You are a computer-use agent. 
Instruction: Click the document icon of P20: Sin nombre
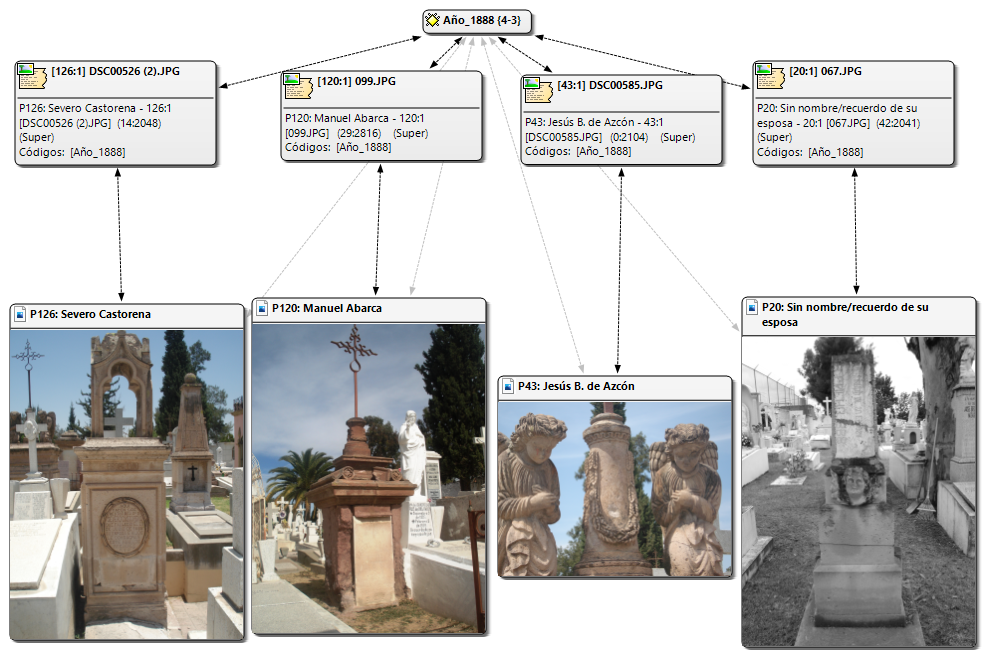751,308
